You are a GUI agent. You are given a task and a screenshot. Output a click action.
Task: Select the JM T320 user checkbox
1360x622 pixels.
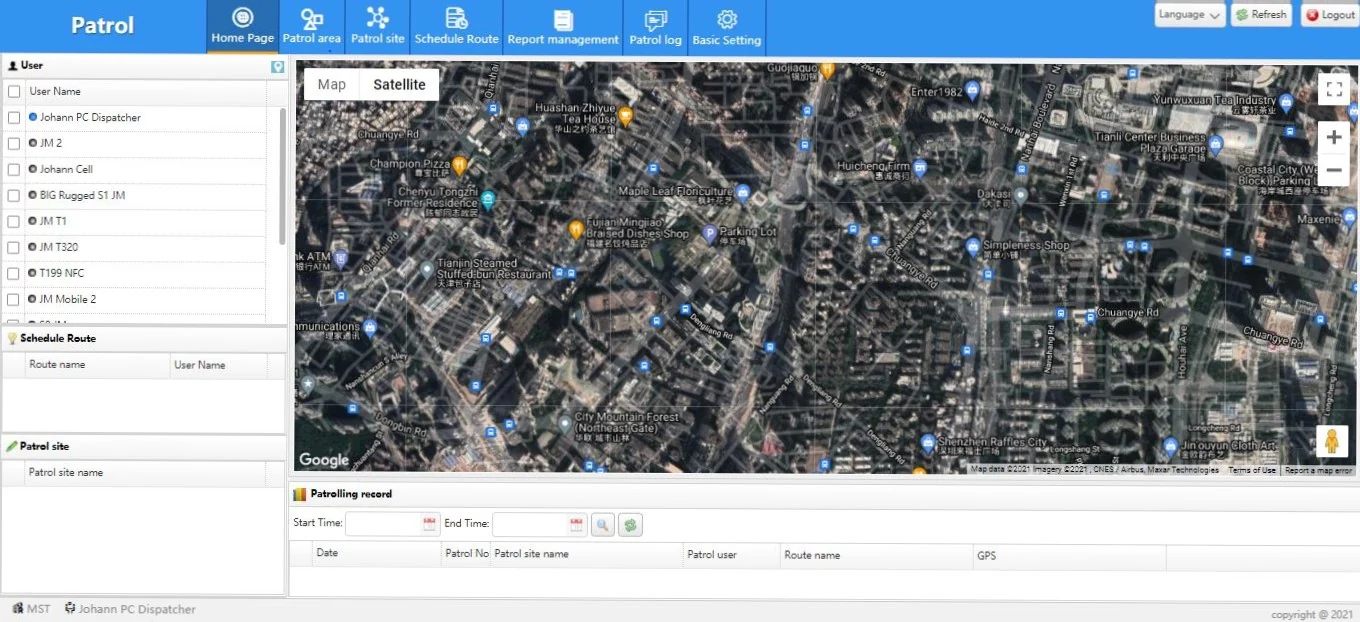click(14, 248)
